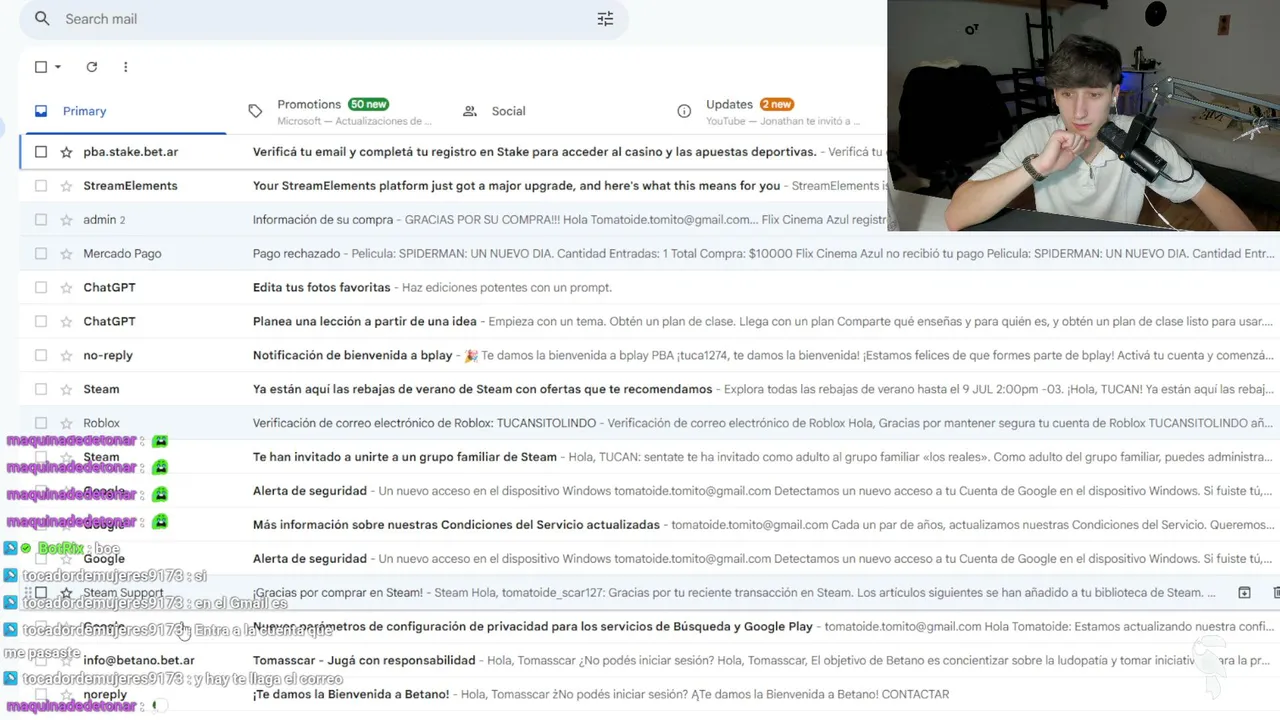Check the Roblox email checkbox
1280x720 pixels.
coord(41,424)
